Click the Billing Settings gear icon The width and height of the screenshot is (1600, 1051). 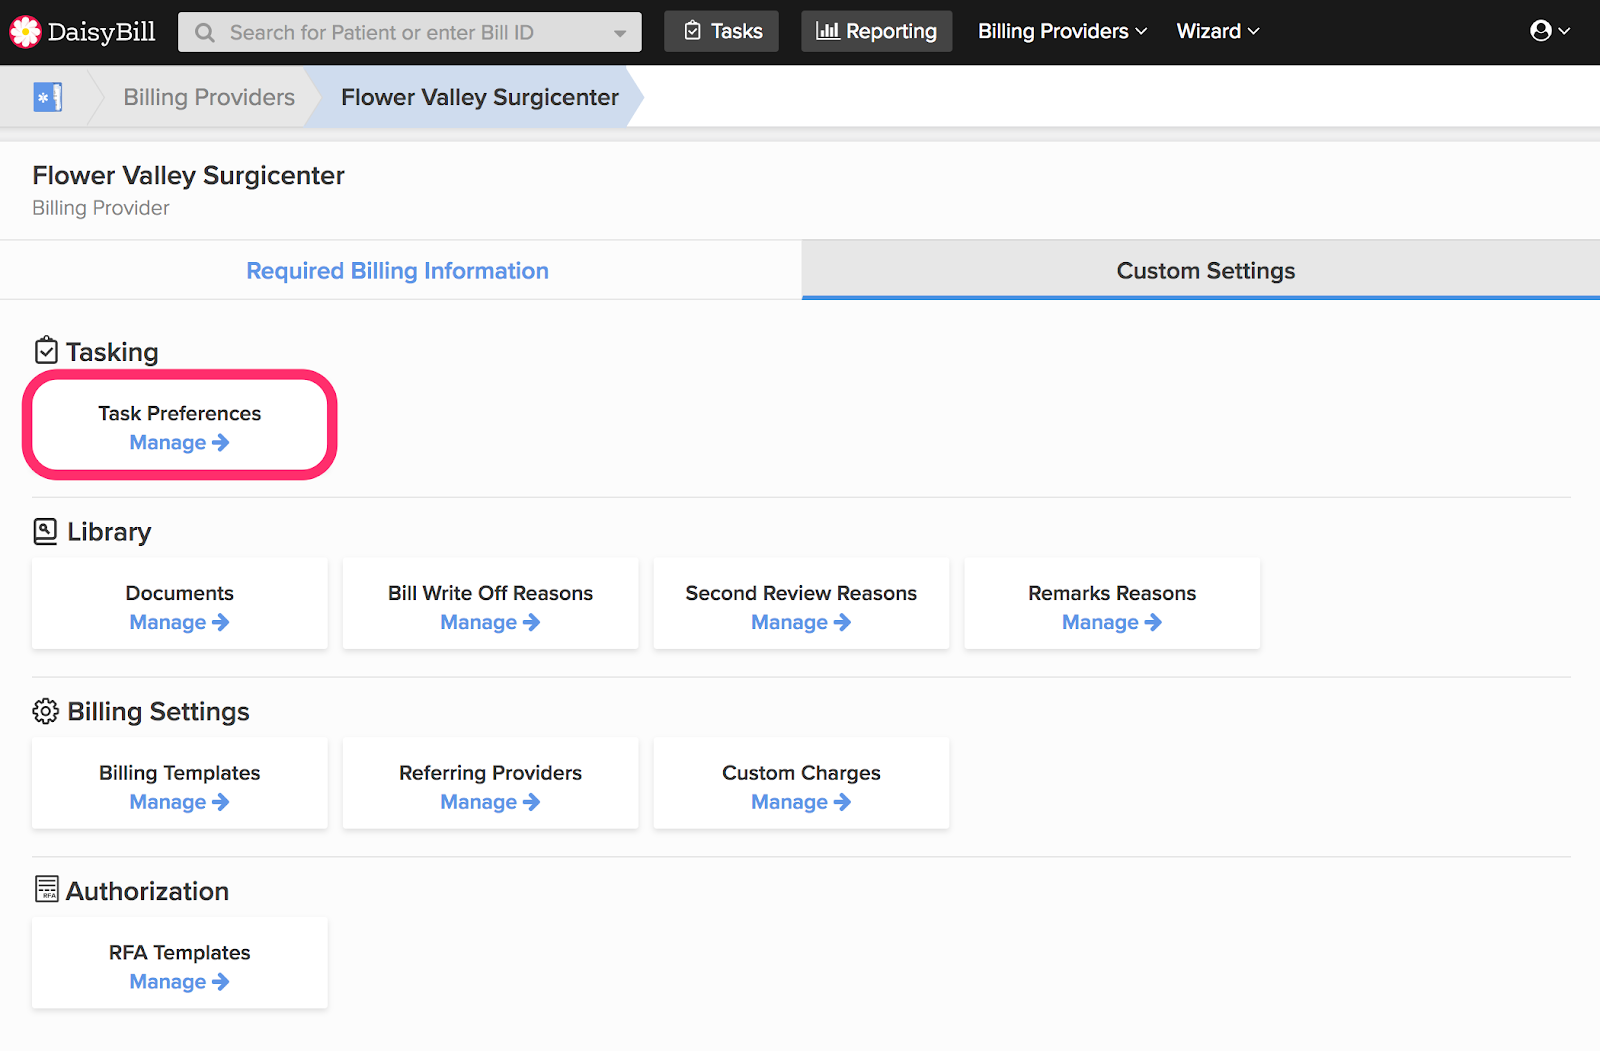pos(45,711)
